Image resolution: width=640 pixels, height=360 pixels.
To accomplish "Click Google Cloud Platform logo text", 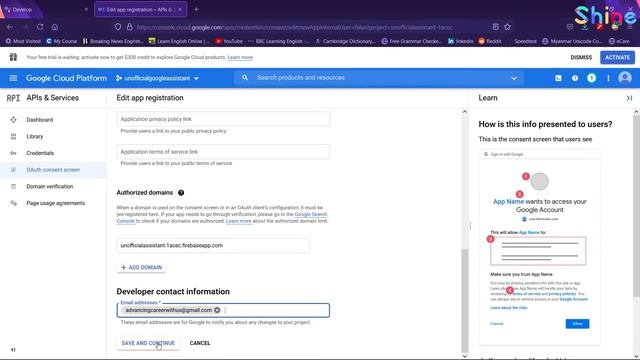I will (x=66, y=78).
